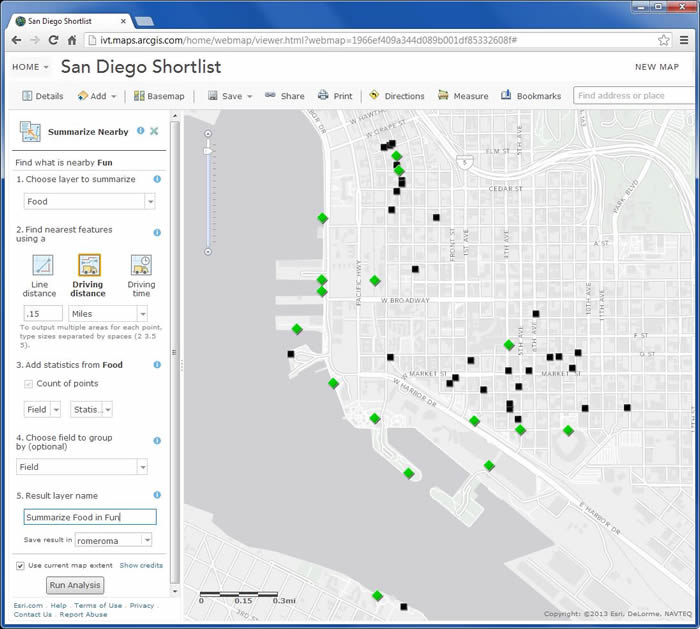Image resolution: width=700 pixels, height=629 pixels.
Task: Select the Driving distance icon
Action: click(89, 266)
